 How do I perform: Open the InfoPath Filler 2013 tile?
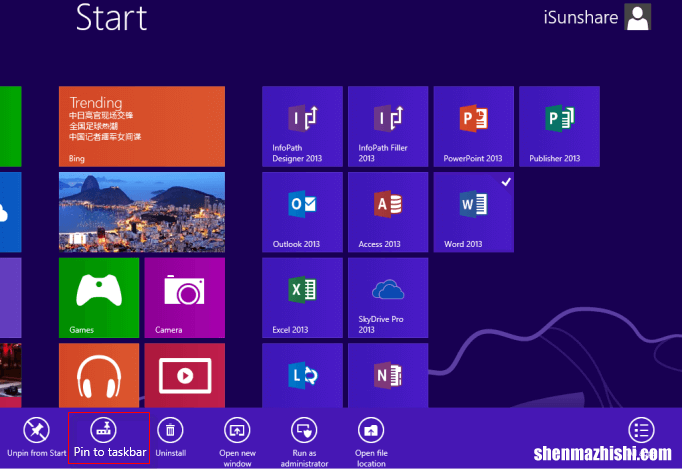click(x=388, y=126)
